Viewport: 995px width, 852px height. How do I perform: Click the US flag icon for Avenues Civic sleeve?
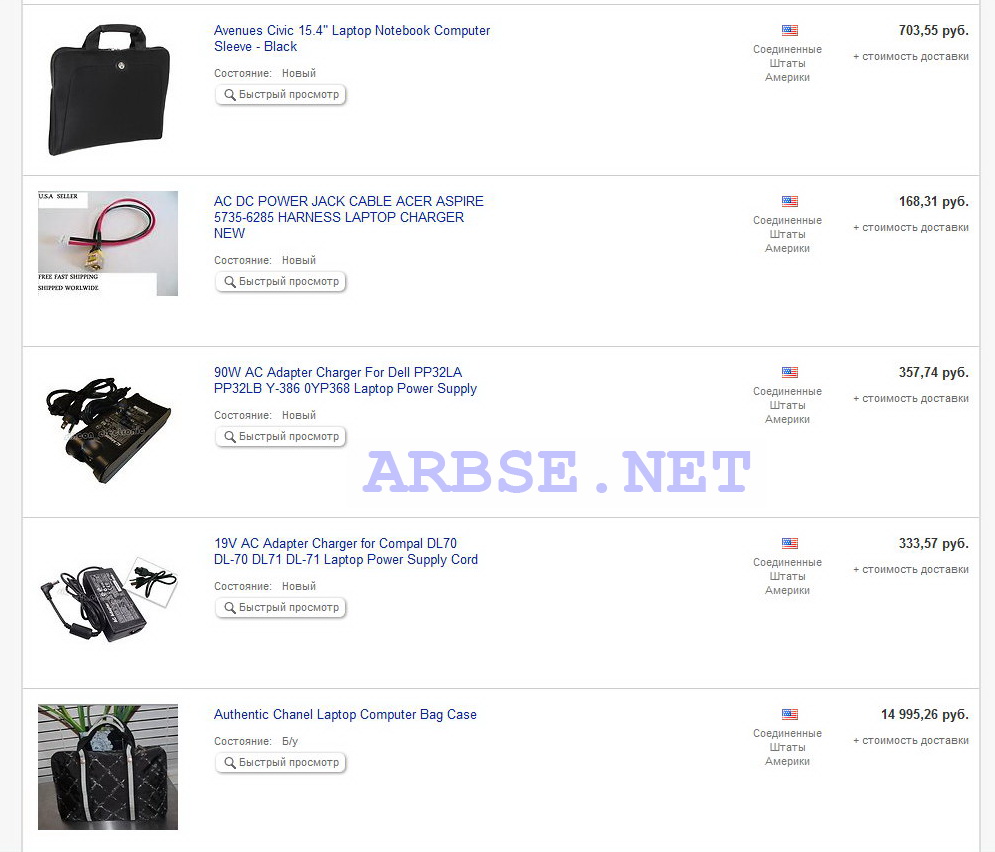pyautogui.click(x=789, y=30)
